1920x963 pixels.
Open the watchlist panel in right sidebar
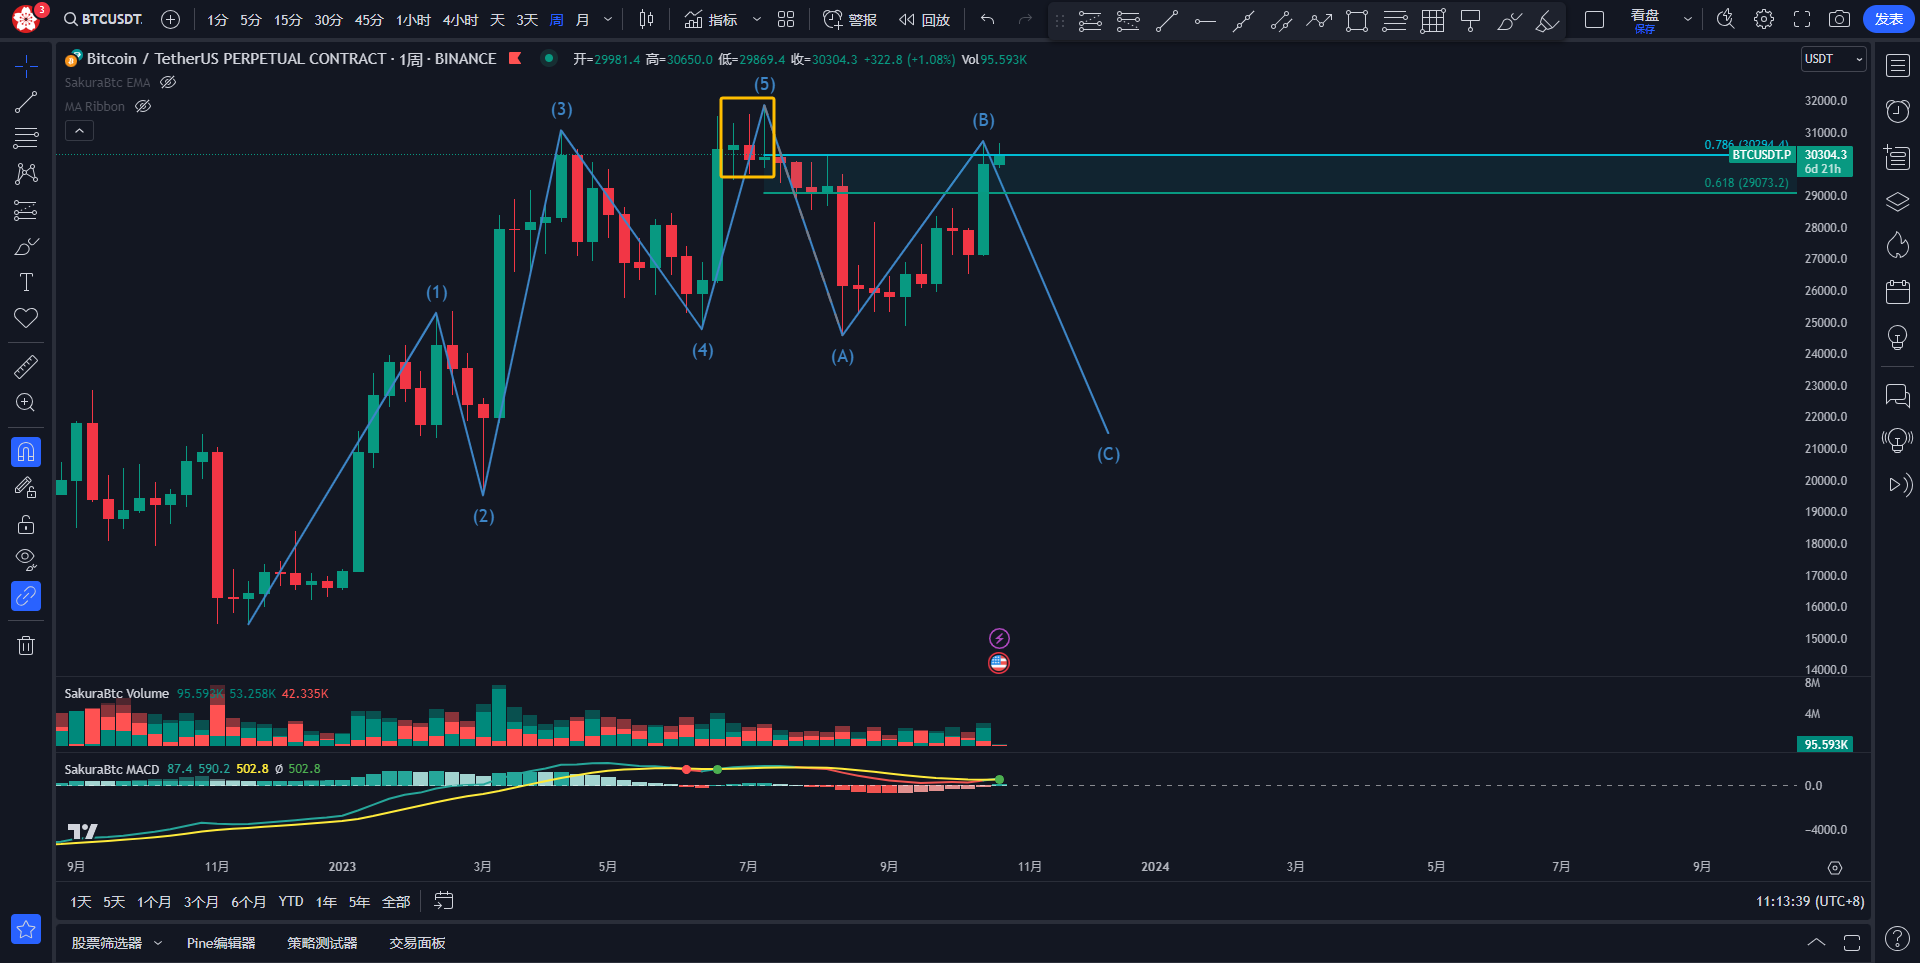coord(1897,66)
